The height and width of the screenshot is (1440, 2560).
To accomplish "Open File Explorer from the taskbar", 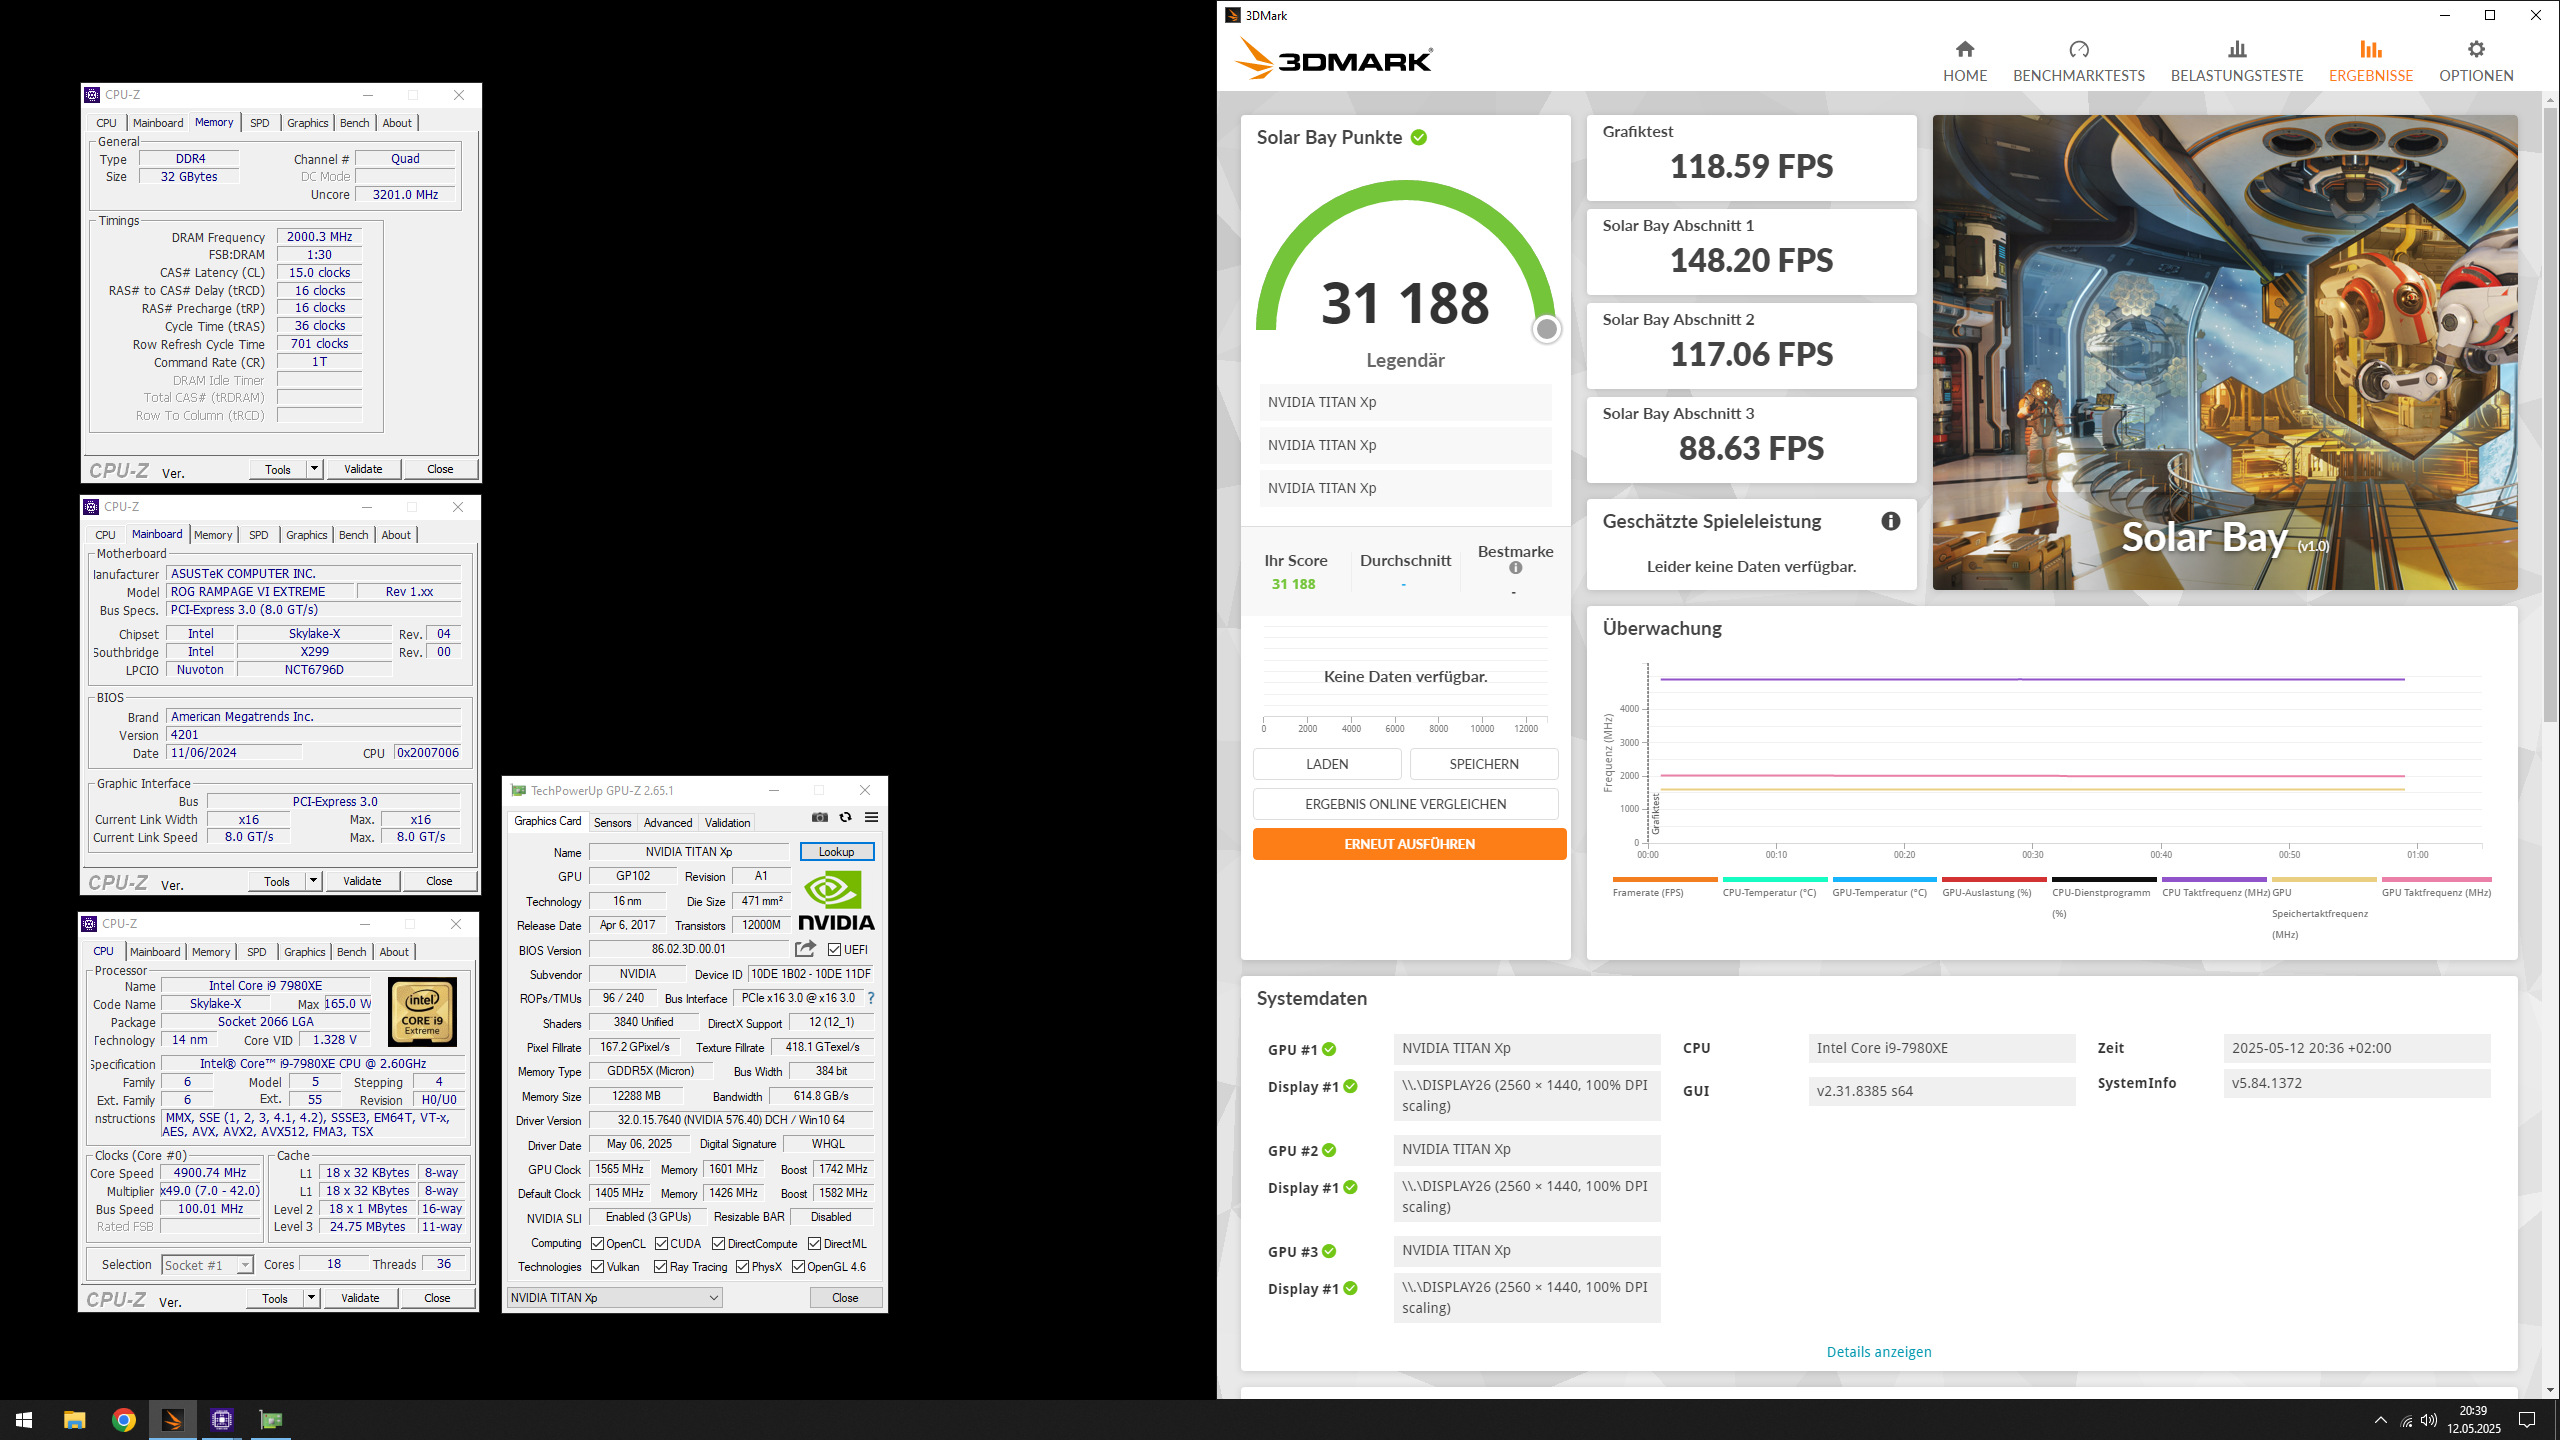I will (x=74, y=1419).
